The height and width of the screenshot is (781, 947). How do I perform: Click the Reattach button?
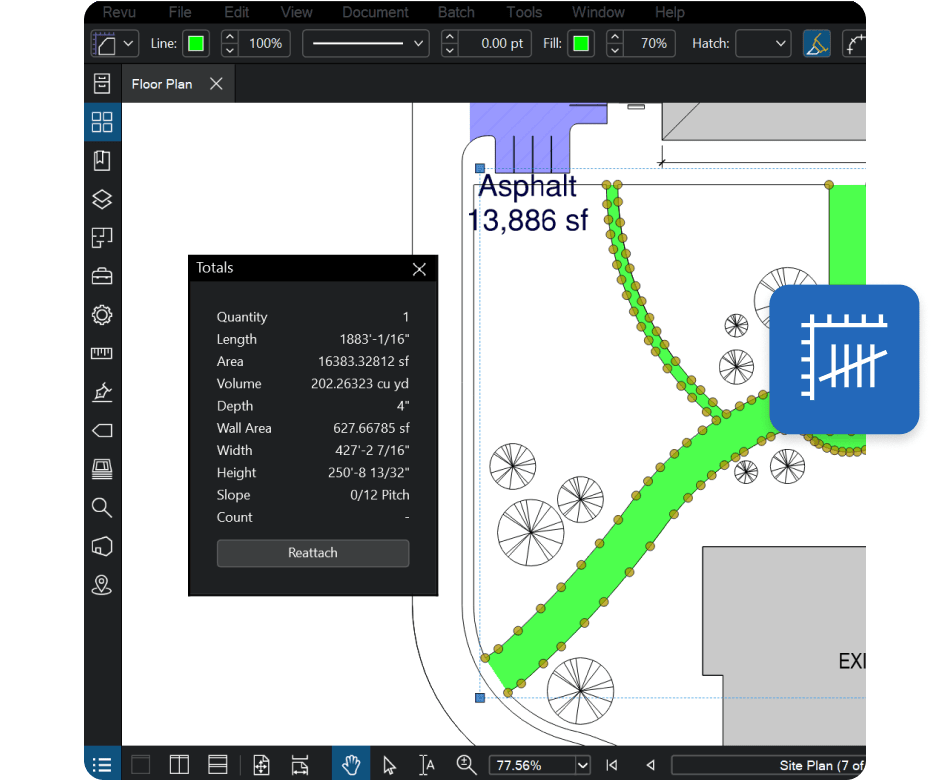[313, 553]
